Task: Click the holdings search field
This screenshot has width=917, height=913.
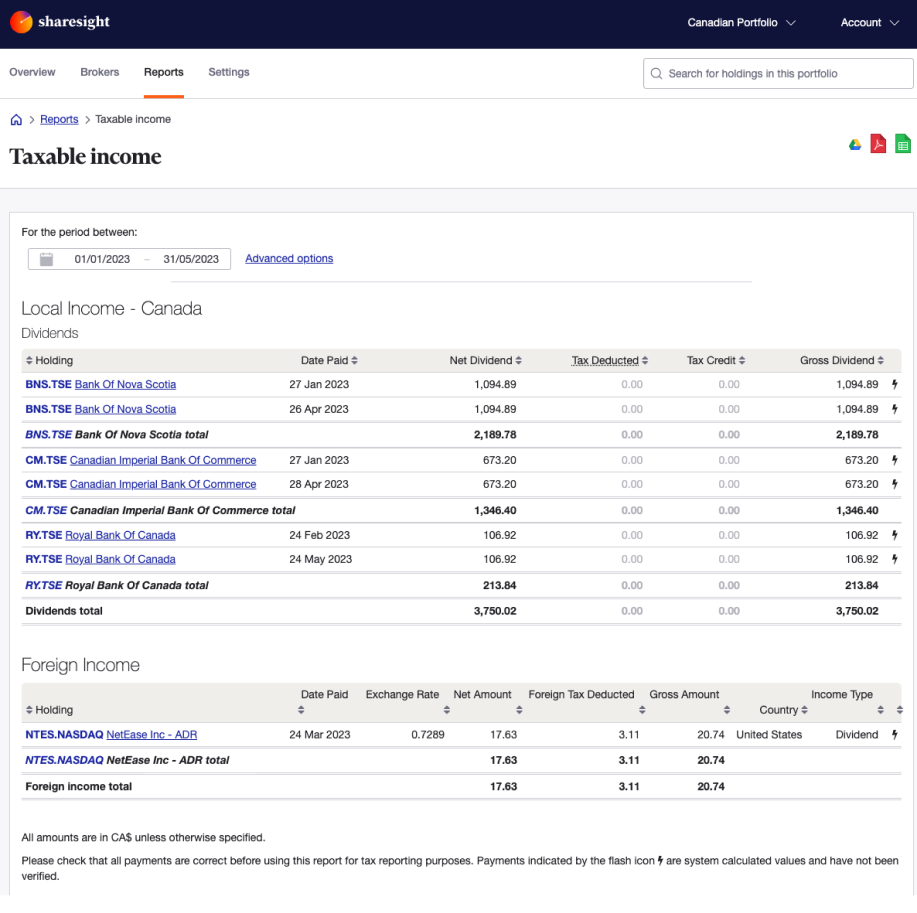Action: pyautogui.click(x=777, y=73)
